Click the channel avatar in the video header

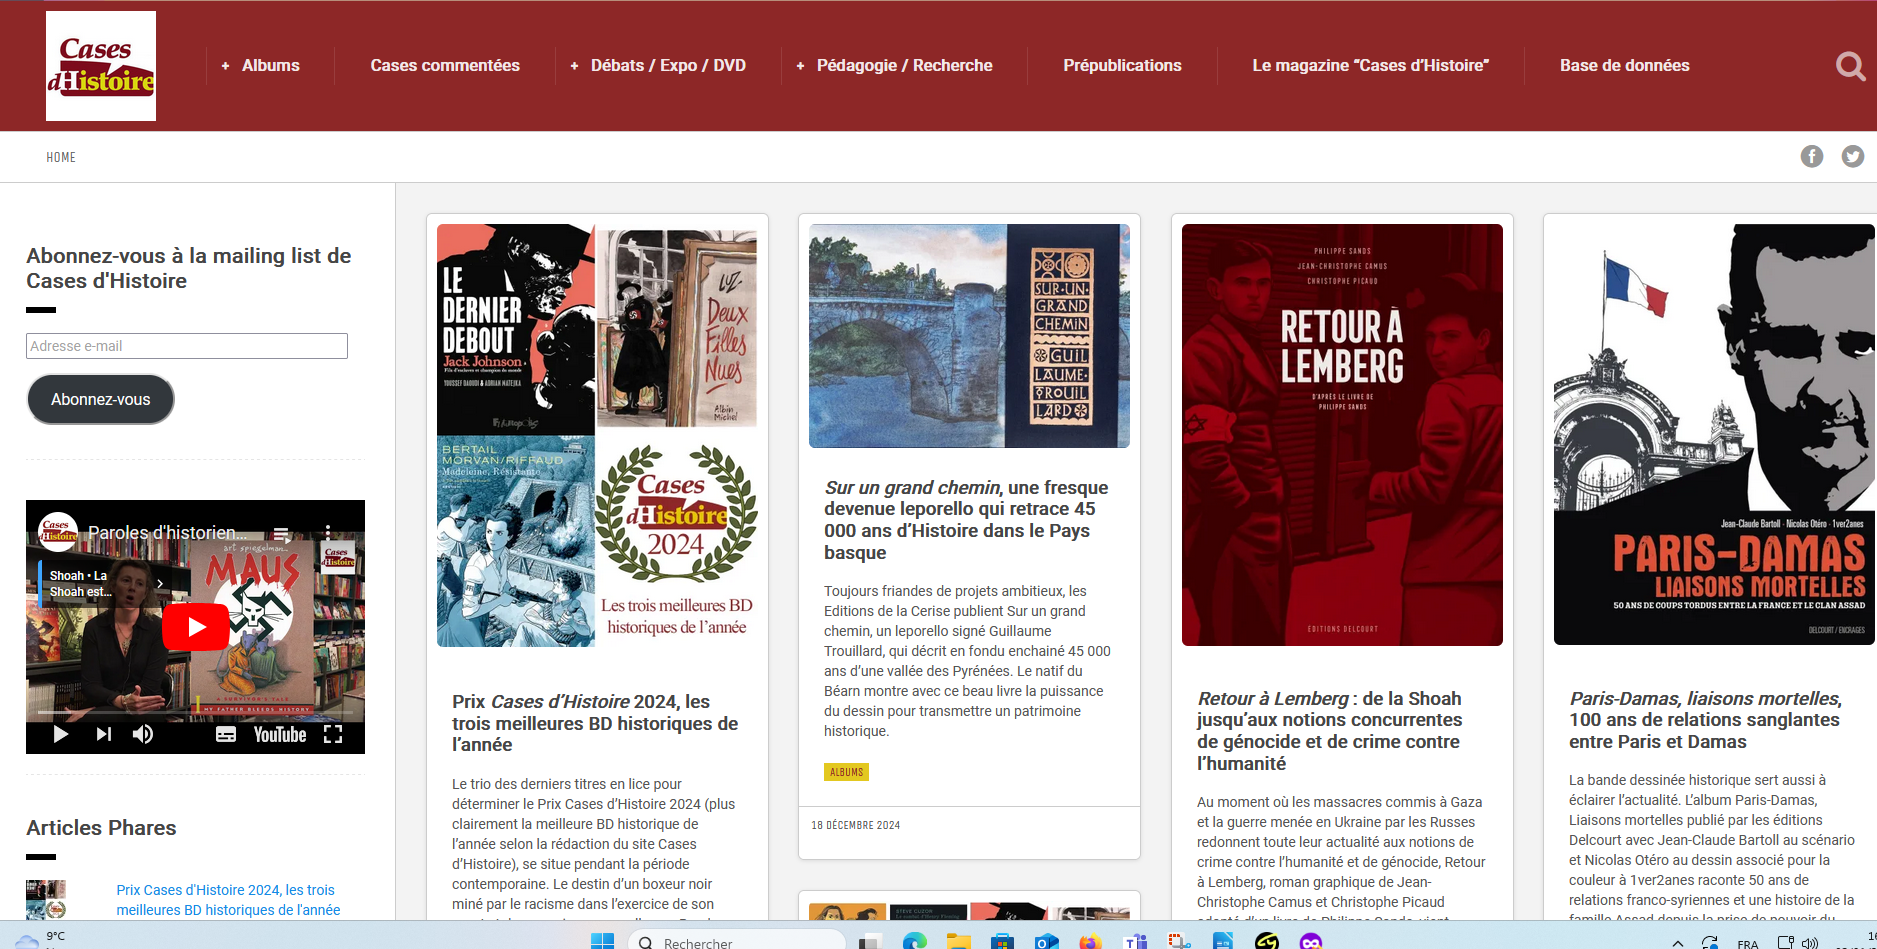58,531
